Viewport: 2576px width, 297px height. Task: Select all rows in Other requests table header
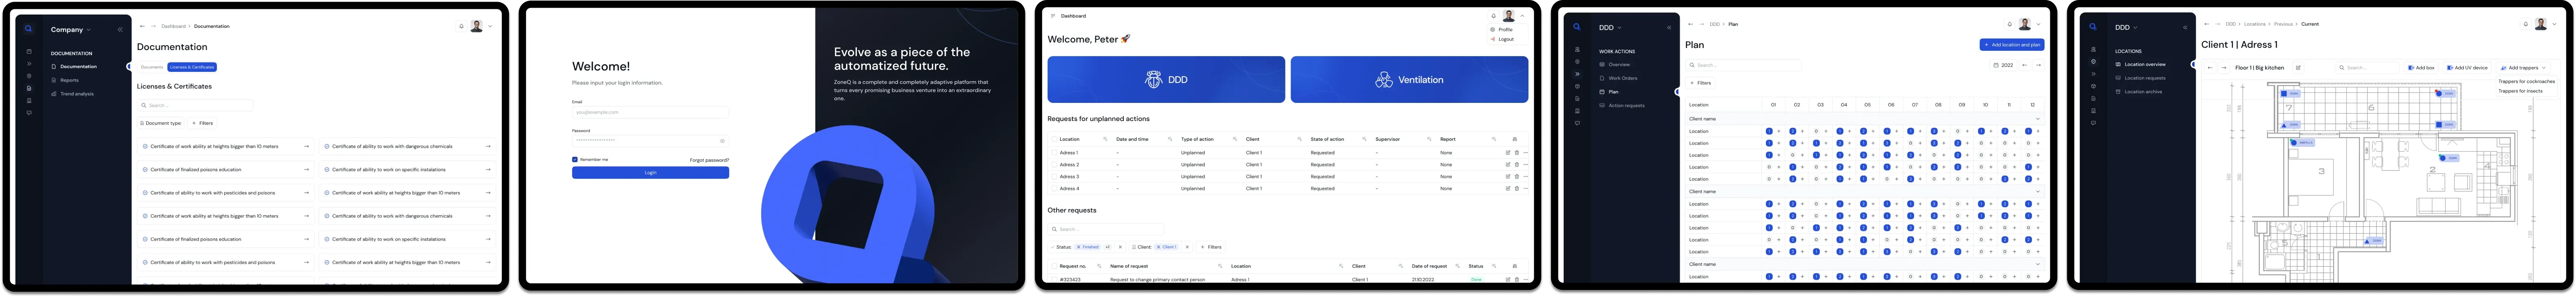click(x=1053, y=266)
